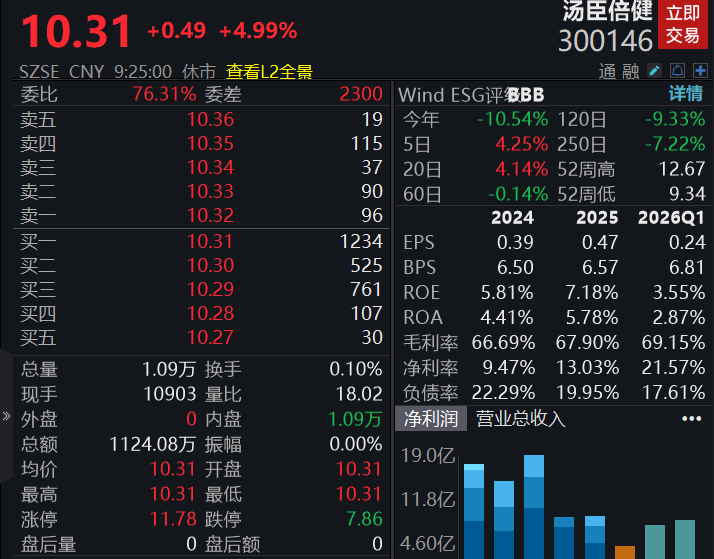The image size is (714, 559).
Task: Switch to 营业总收入 tab
Action: 520,418
